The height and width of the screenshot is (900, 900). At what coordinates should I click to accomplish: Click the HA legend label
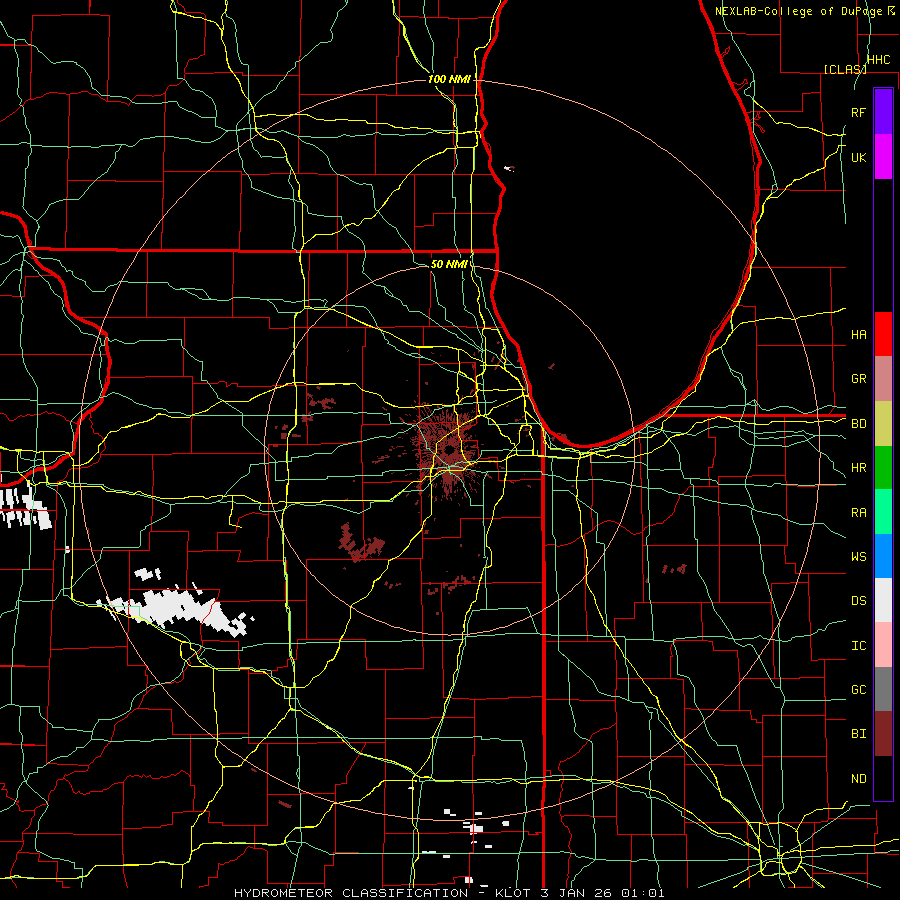tap(858, 334)
